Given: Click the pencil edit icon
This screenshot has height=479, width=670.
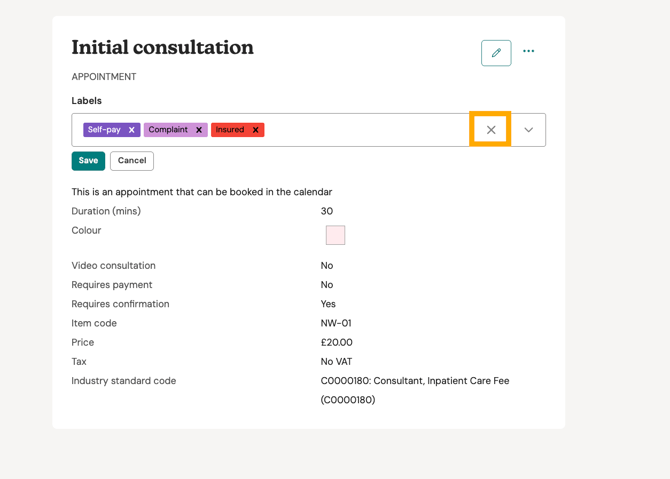Looking at the screenshot, I should 496,53.
